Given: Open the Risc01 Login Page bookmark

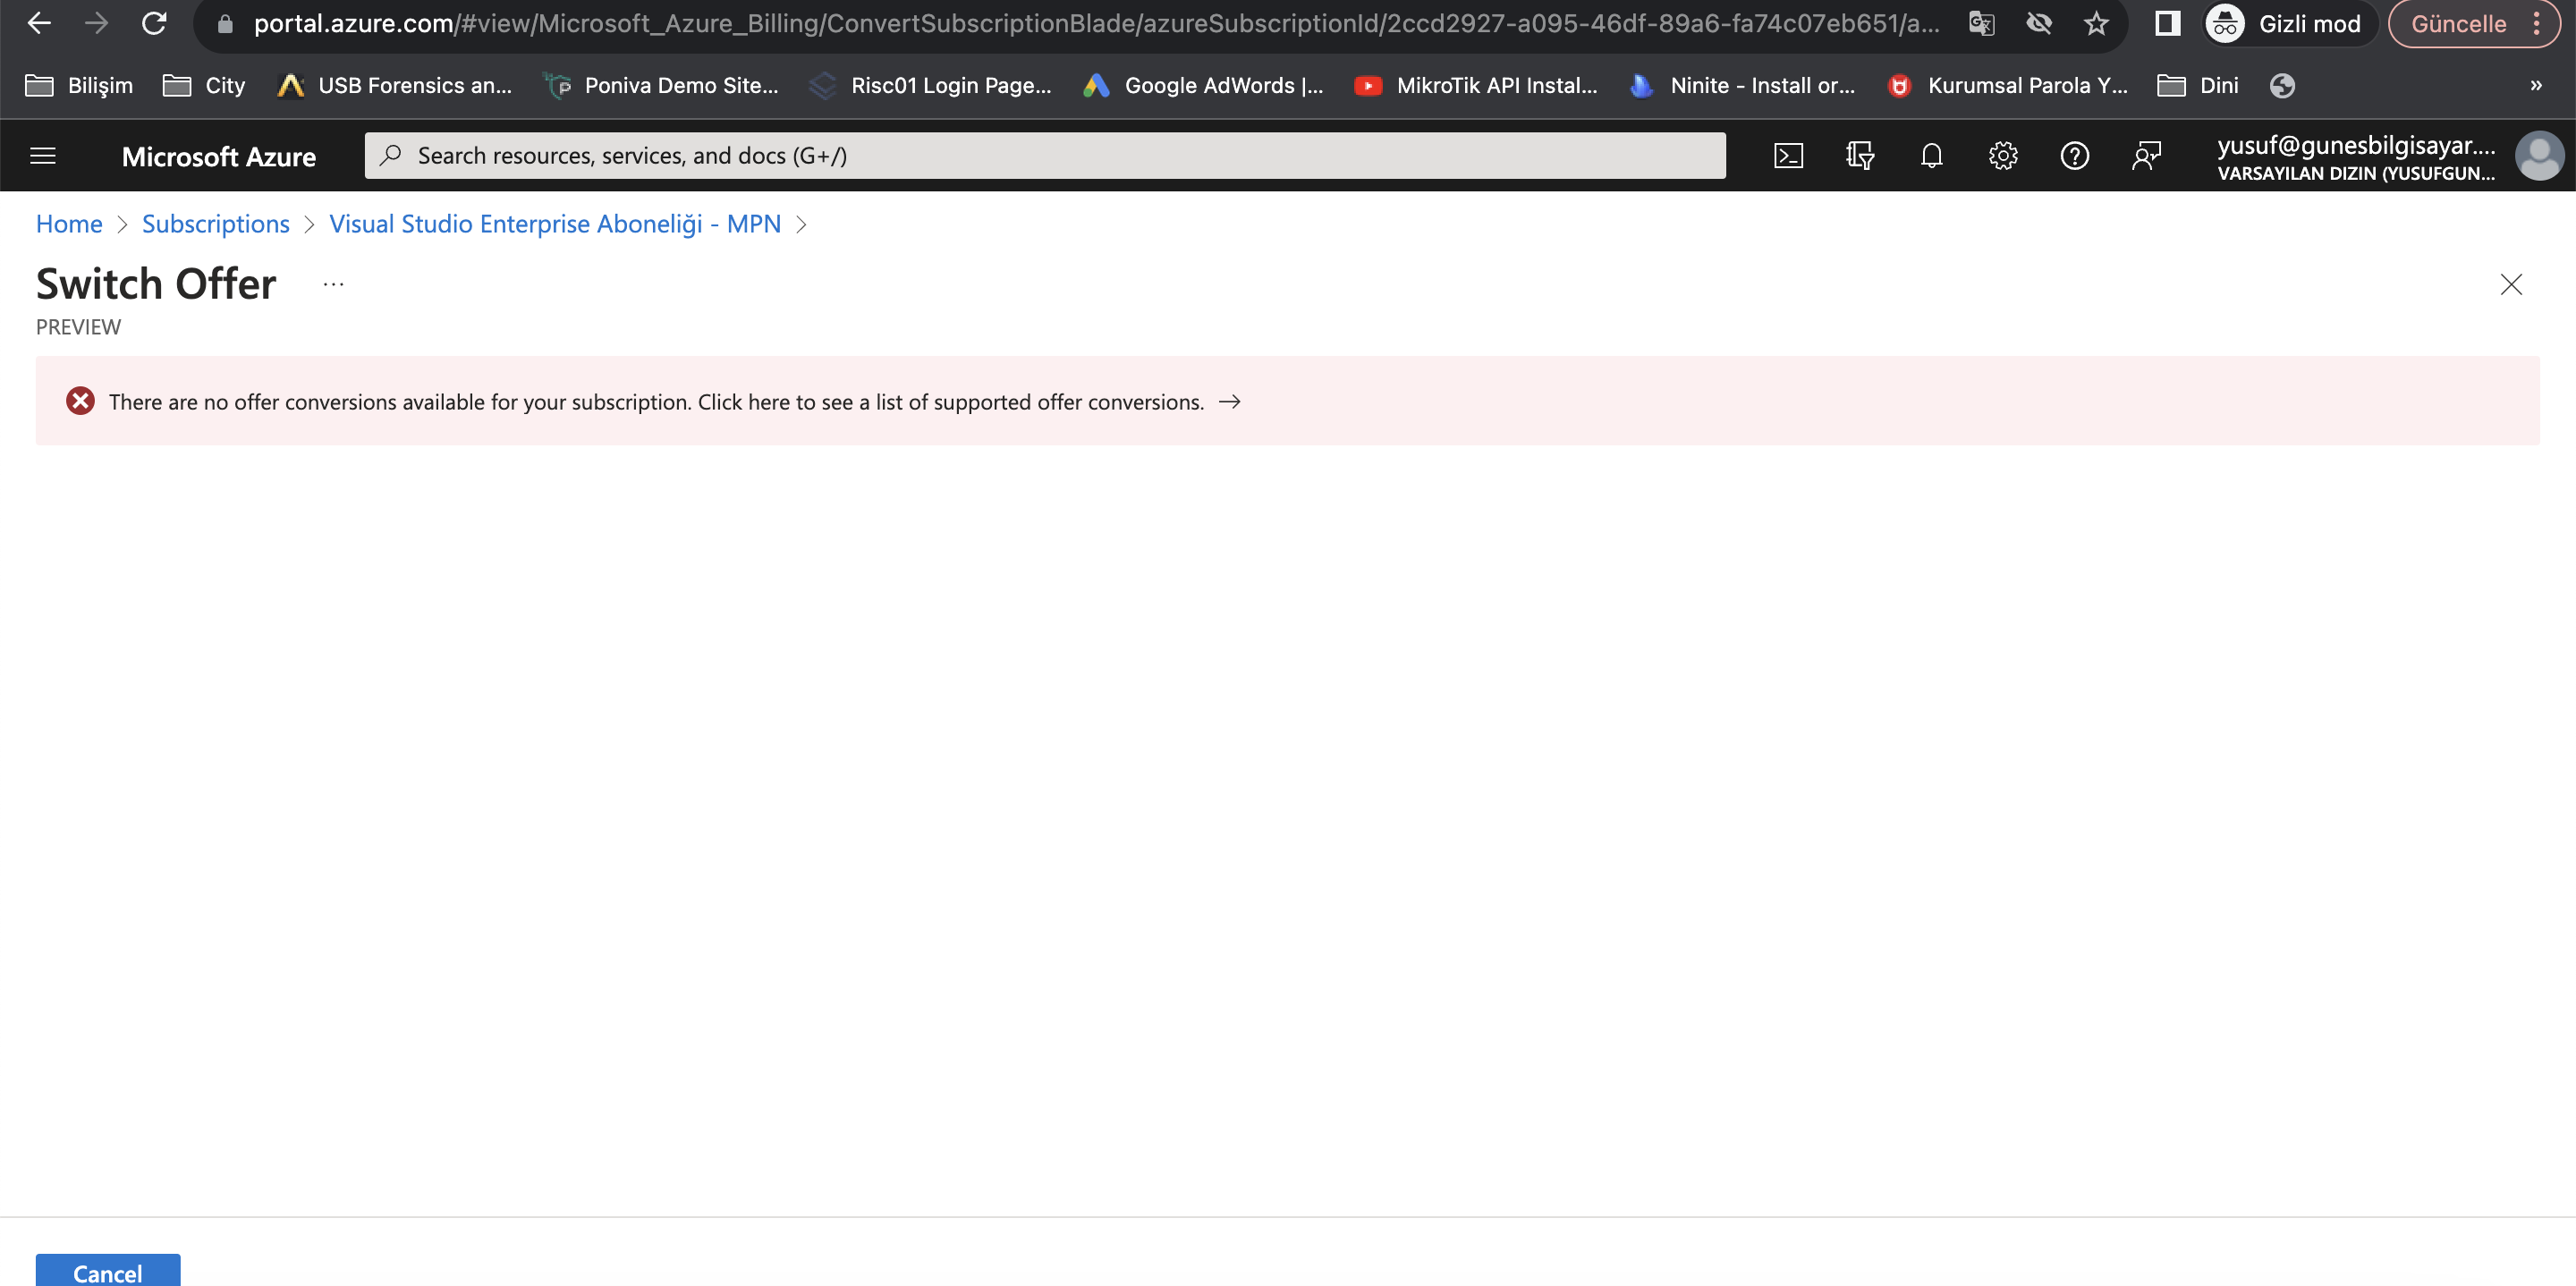Looking at the screenshot, I should (x=930, y=86).
